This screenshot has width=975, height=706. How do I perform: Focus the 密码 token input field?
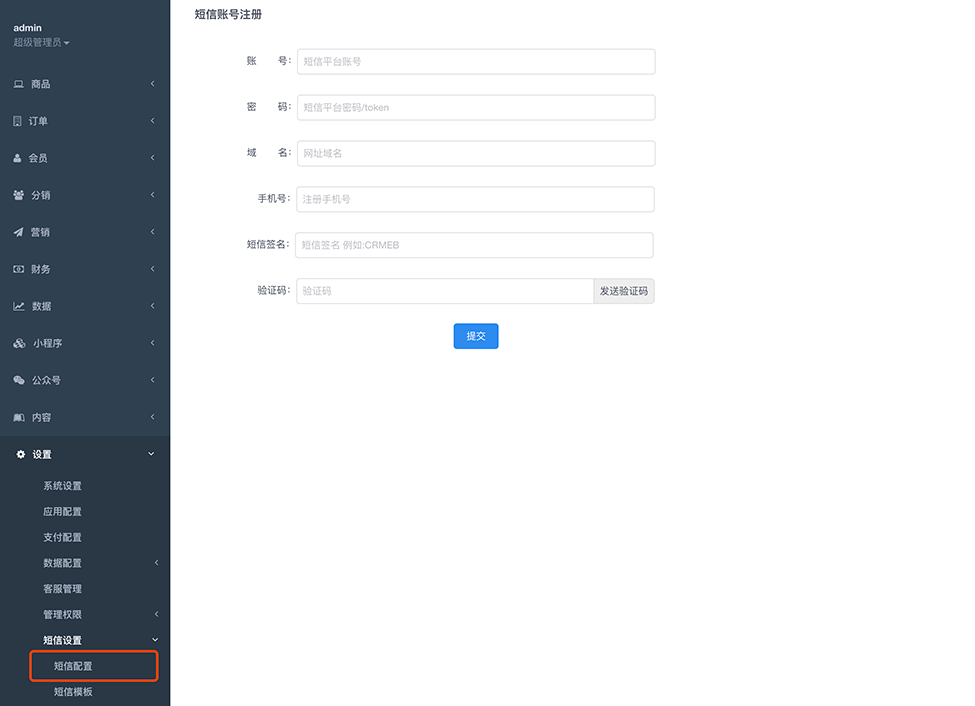(476, 108)
